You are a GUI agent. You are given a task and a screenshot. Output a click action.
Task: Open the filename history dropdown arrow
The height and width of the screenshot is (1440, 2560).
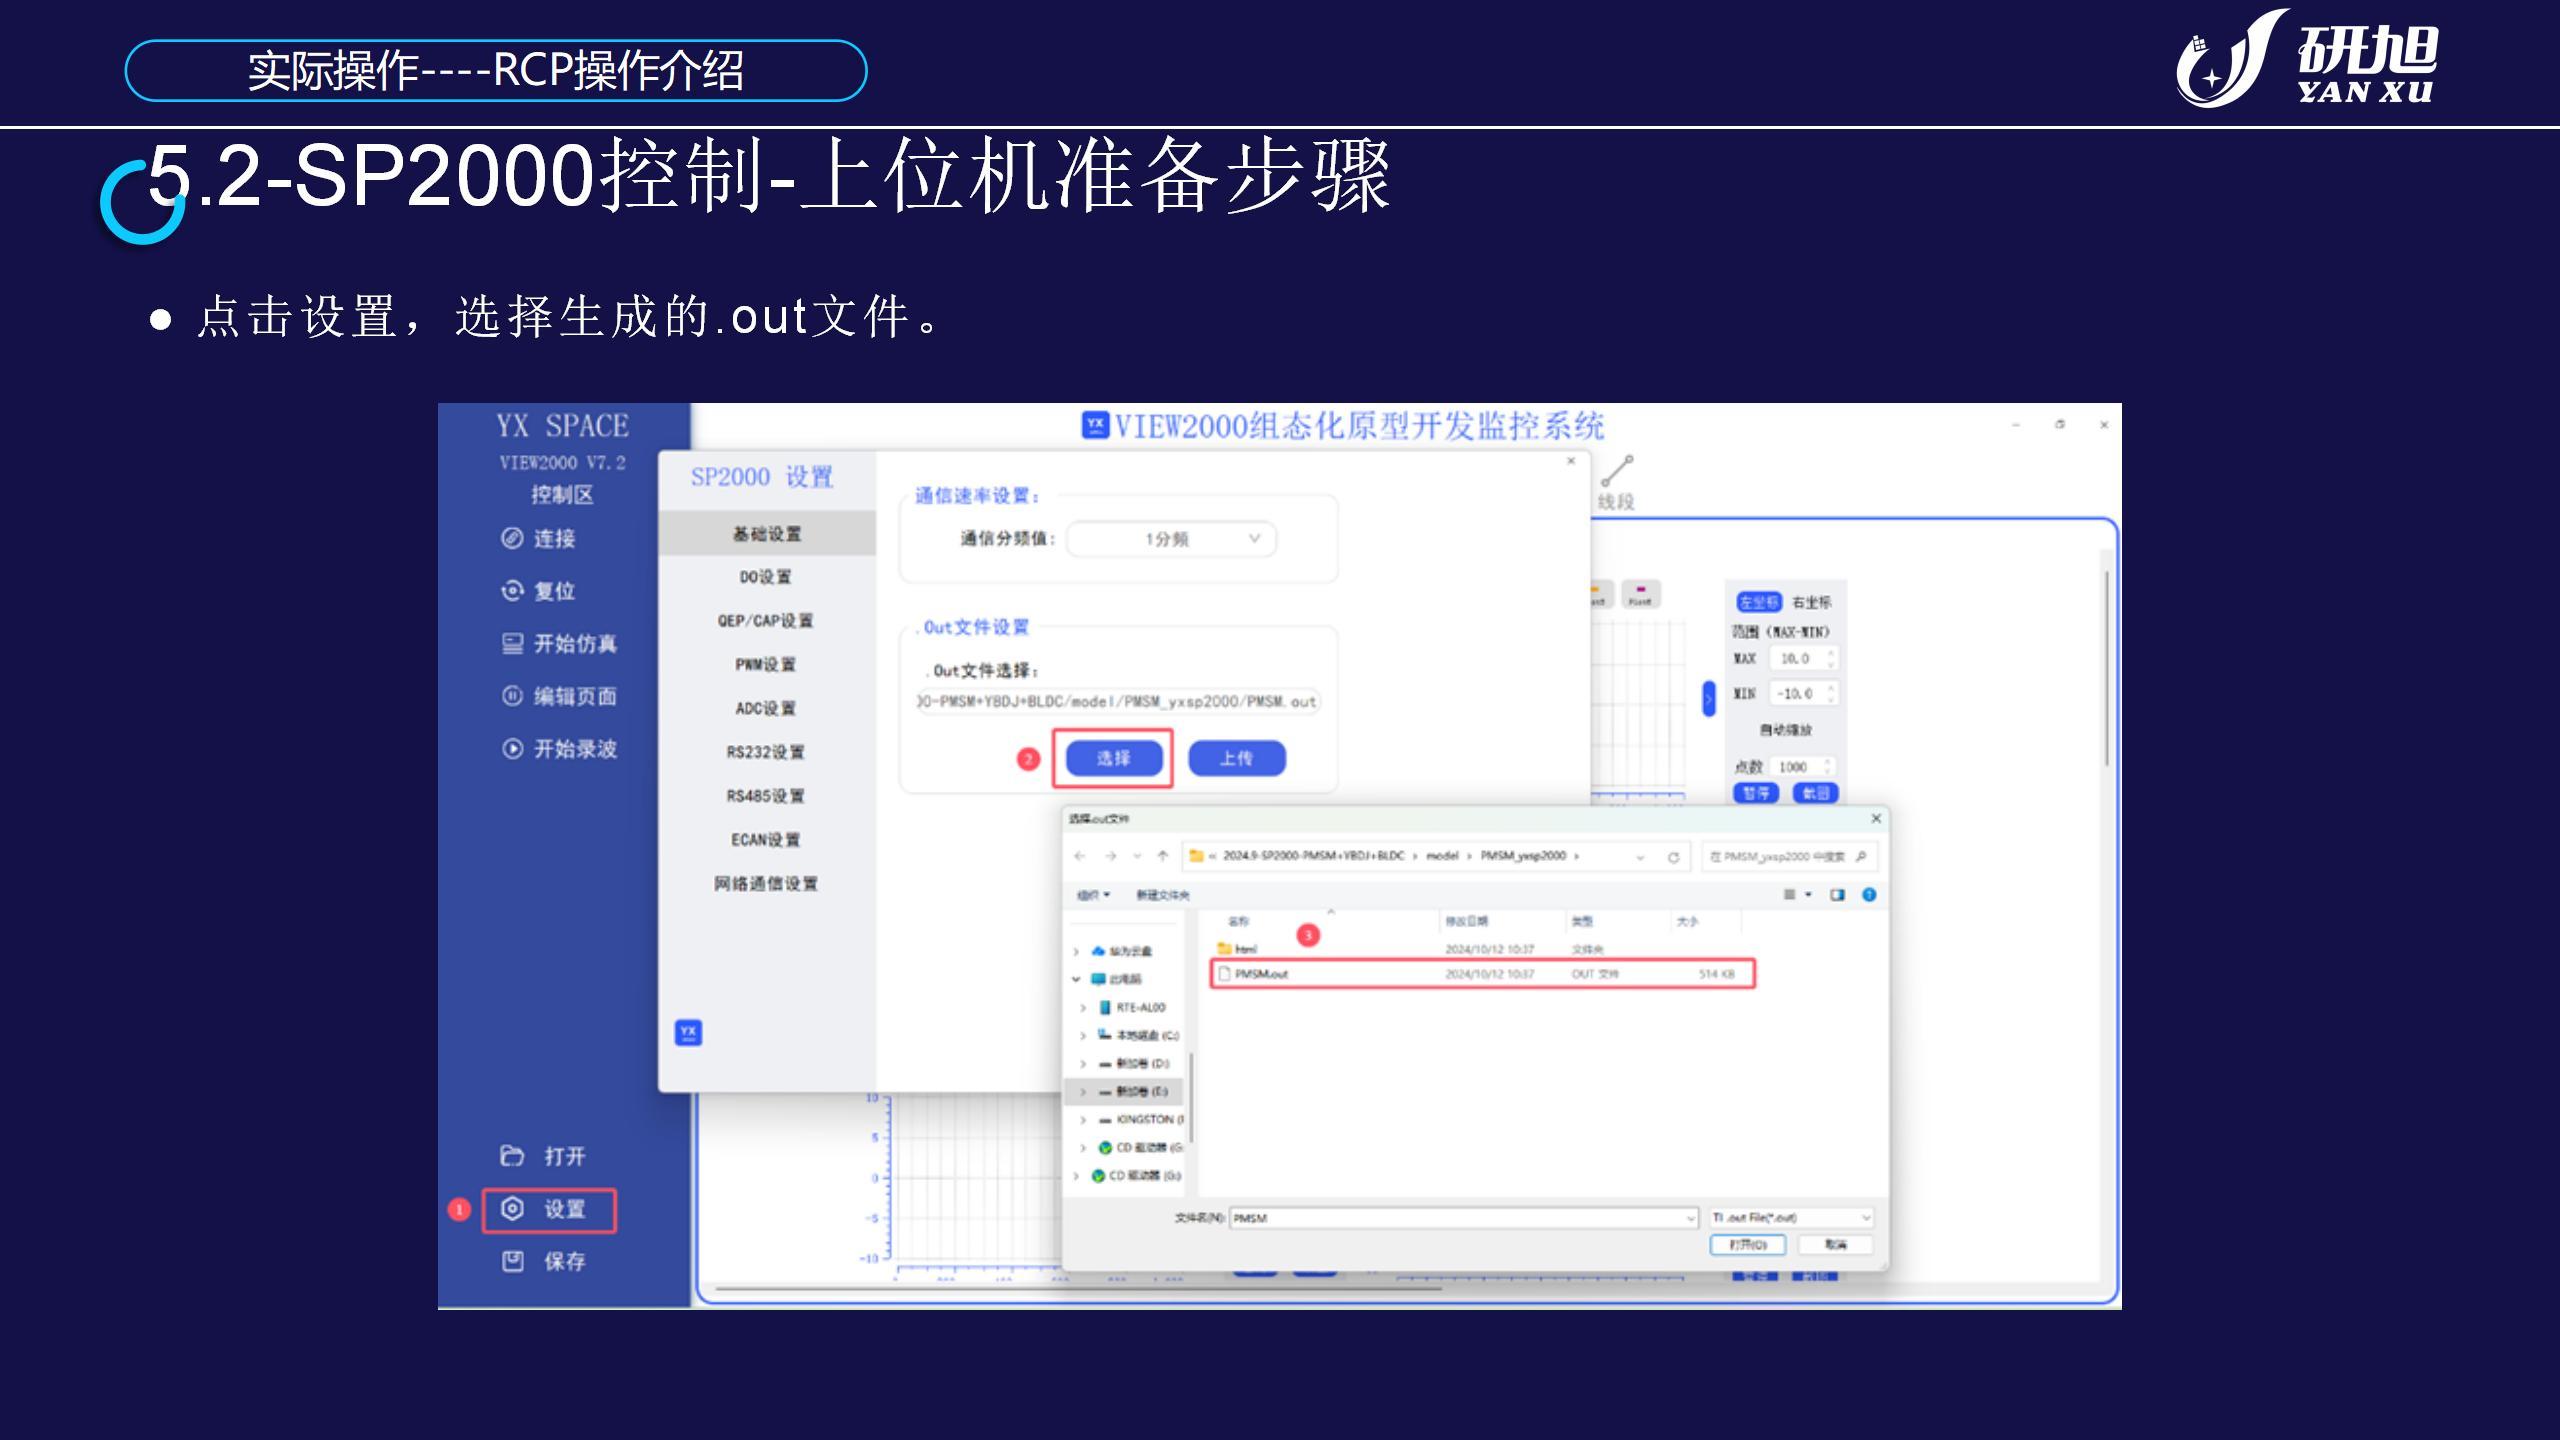tap(1691, 1218)
